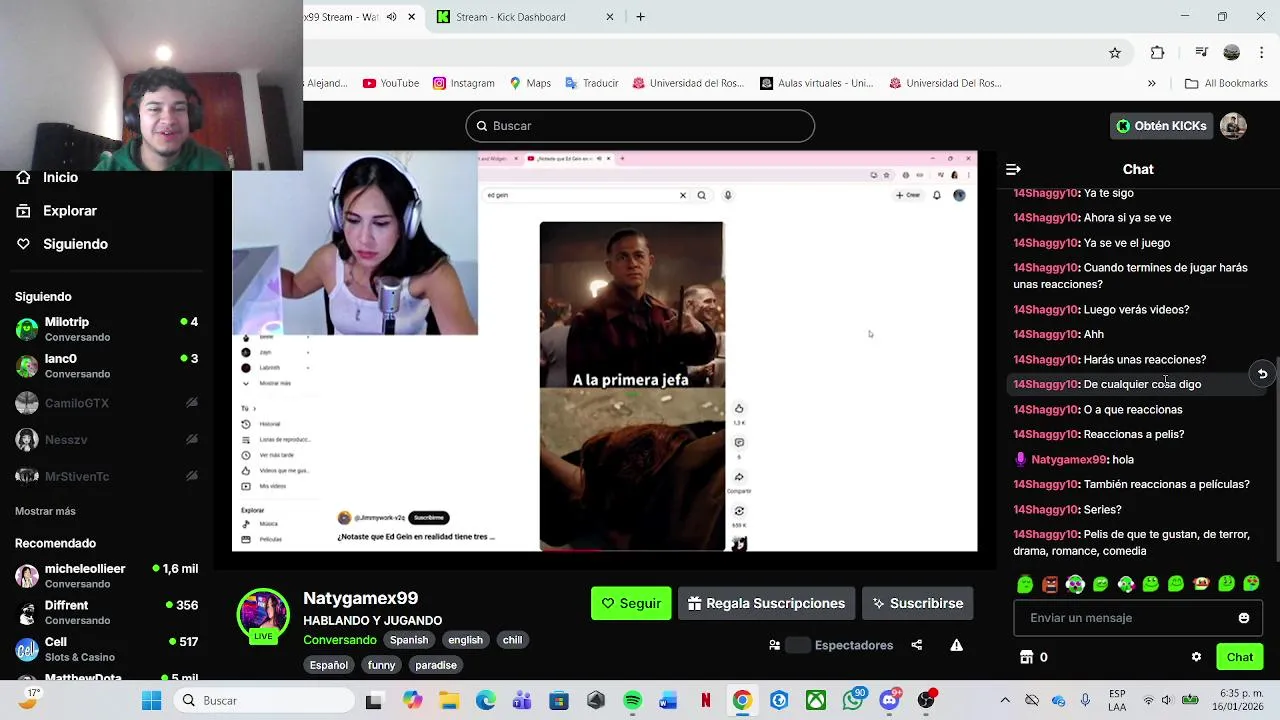Click the Suscribirse button
This screenshot has height=720, width=1280.
point(917,604)
